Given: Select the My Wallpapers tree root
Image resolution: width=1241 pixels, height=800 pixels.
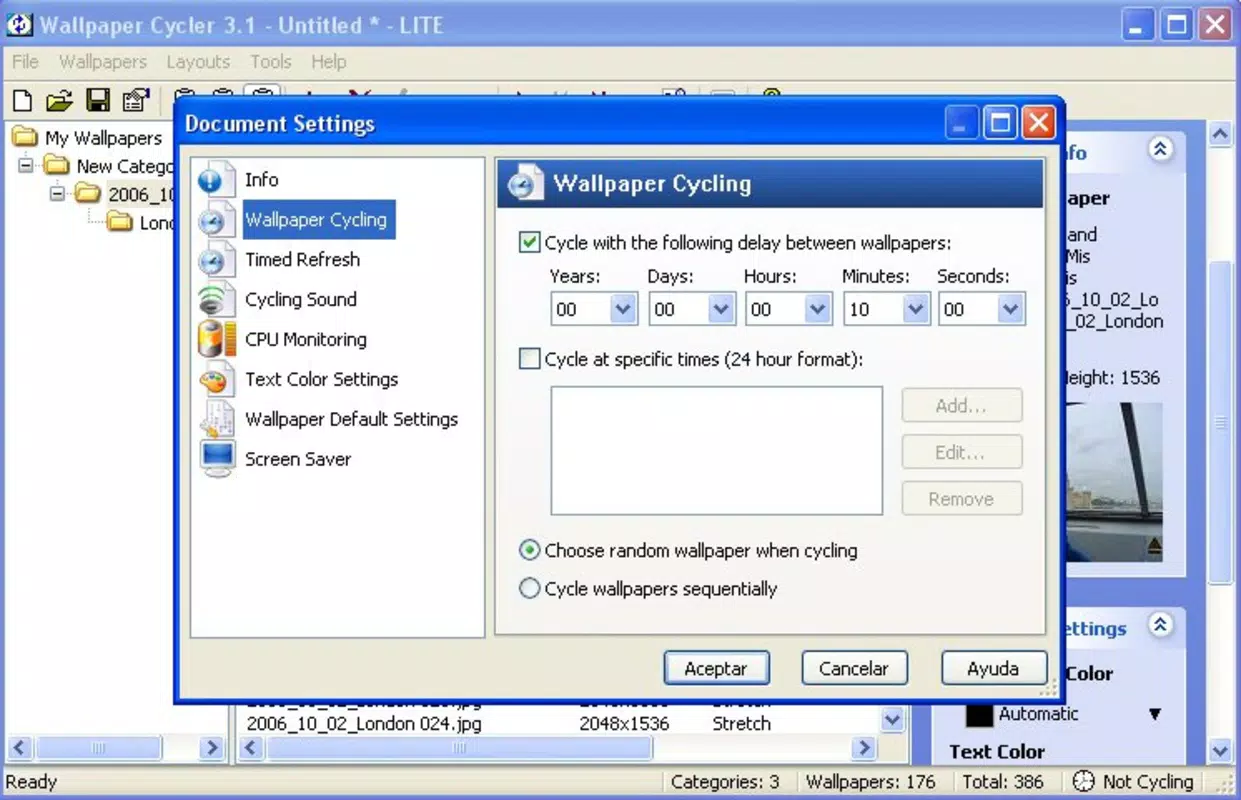Looking at the screenshot, I should click(103, 138).
